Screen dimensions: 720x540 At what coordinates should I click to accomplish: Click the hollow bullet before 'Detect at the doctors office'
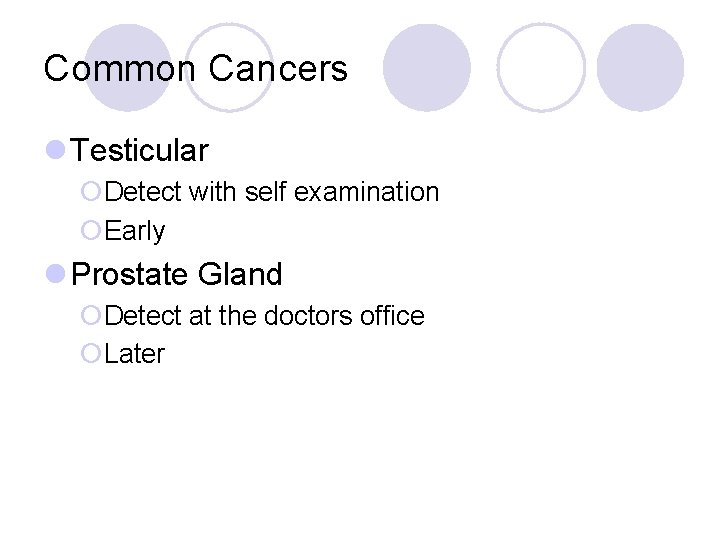[91, 316]
